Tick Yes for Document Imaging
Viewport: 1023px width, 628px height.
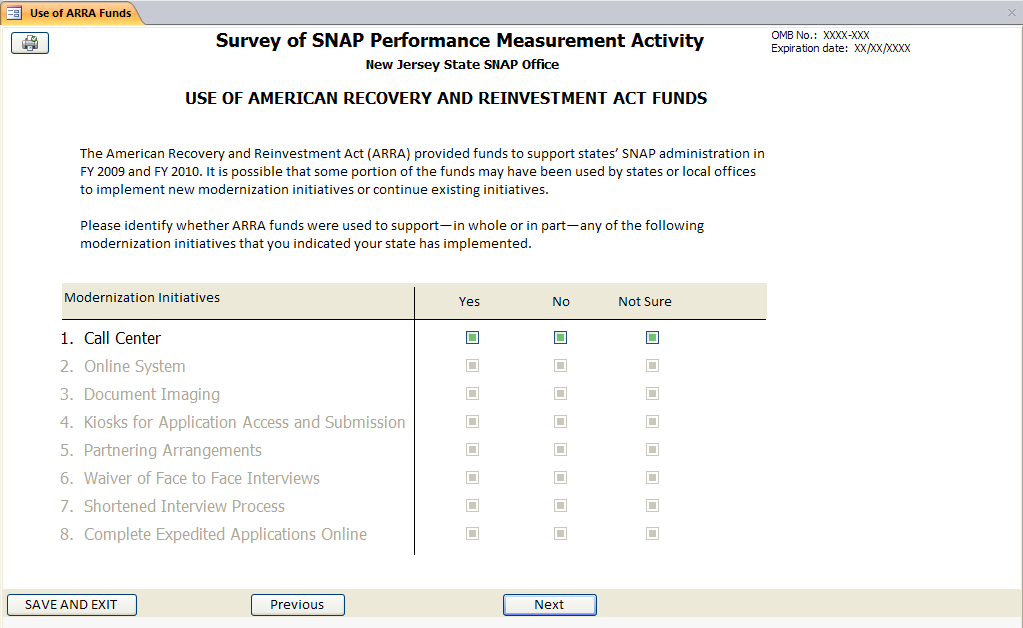(x=472, y=394)
